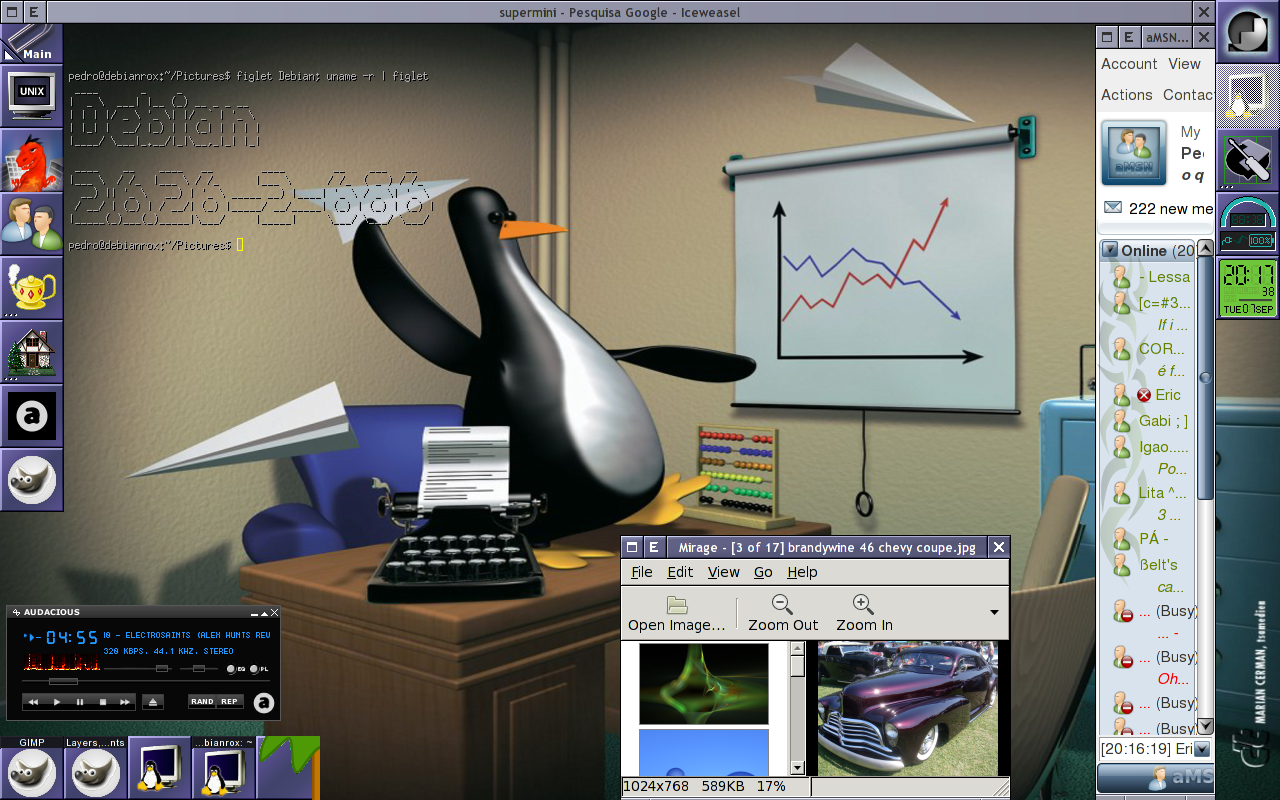Open the aMSN mail envelope icon
This screenshot has width=1280, height=800.
1113,208
